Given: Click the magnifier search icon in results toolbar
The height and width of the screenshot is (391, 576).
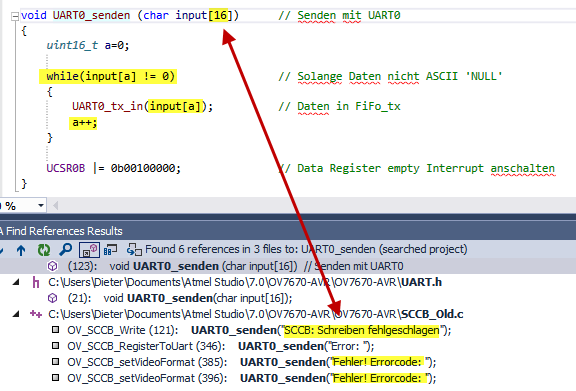Looking at the screenshot, I should 65,250.
